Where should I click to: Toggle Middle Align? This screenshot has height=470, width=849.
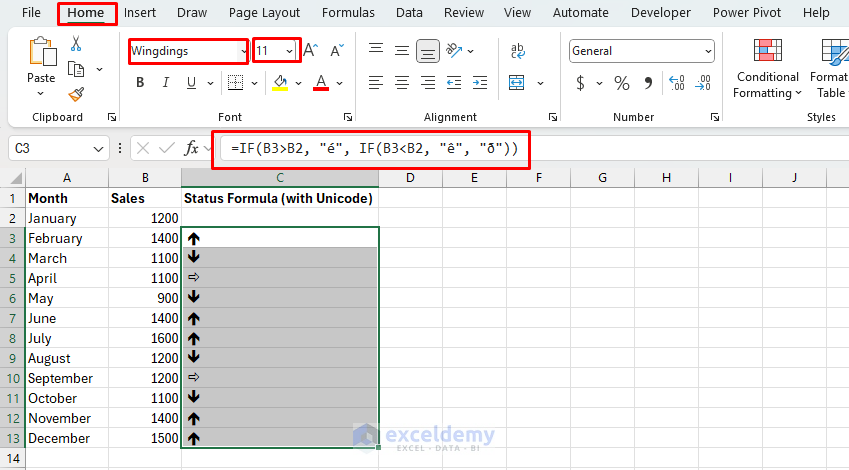pos(402,50)
